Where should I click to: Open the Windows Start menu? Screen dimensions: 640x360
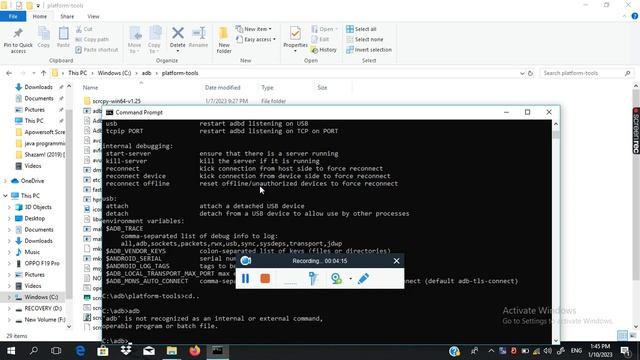(x=11, y=351)
